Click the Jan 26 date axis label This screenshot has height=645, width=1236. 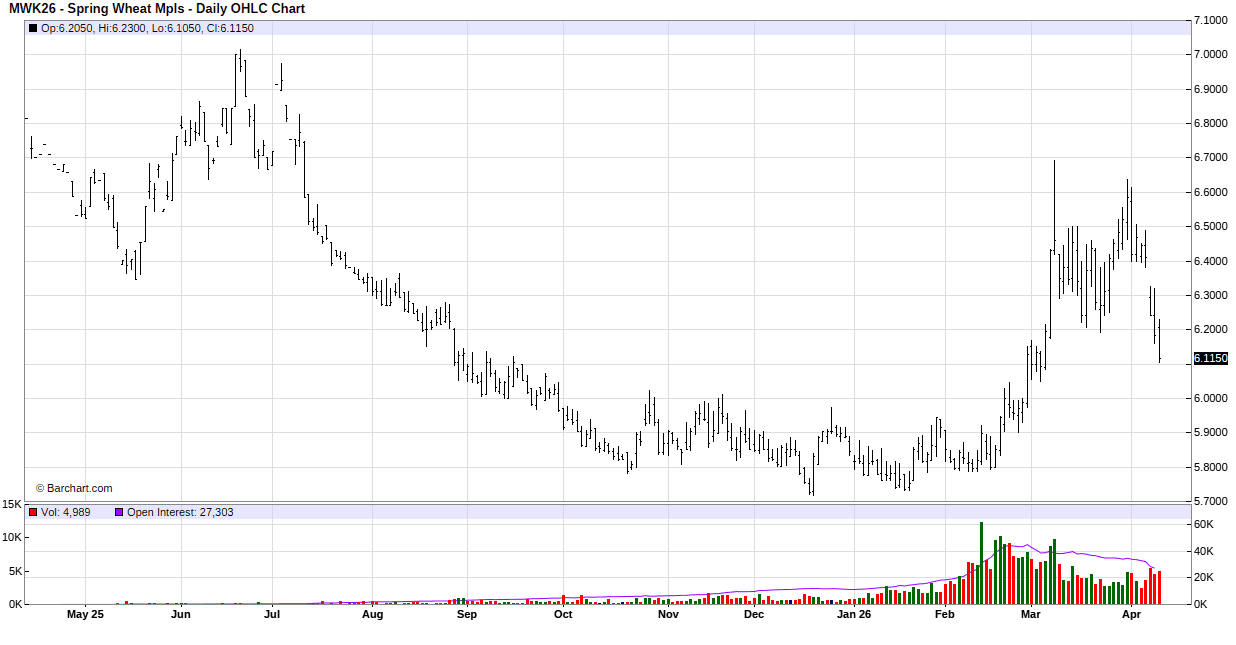(x=853, y=615)
